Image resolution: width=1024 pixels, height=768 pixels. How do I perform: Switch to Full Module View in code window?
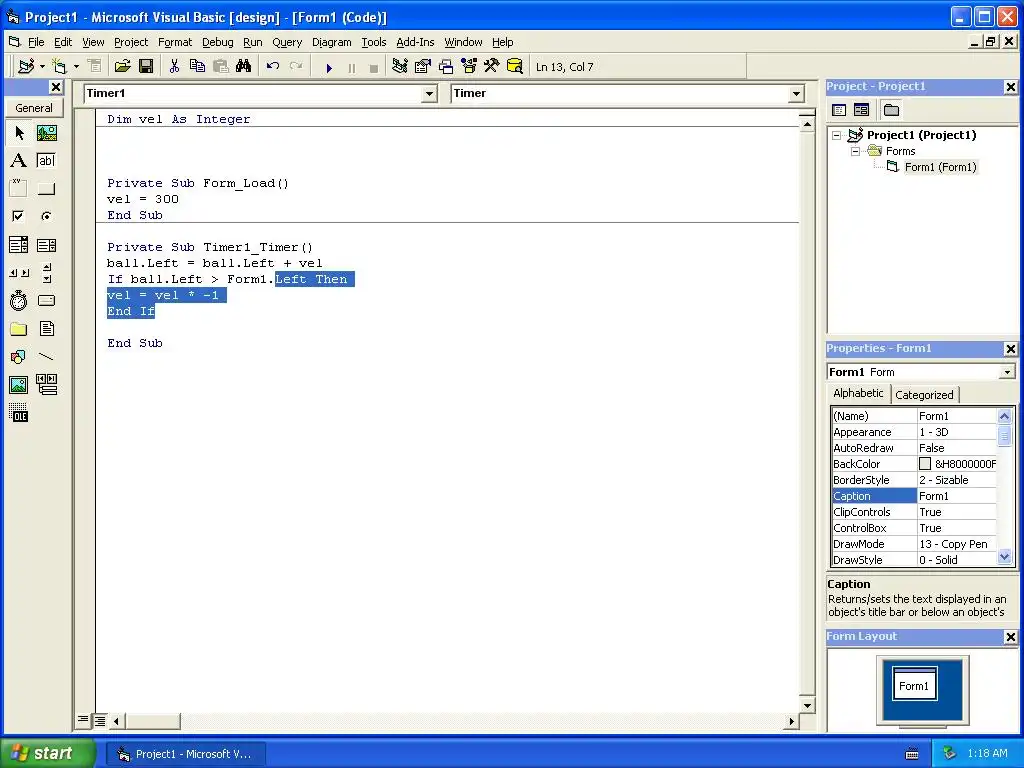tap(100, 721)
